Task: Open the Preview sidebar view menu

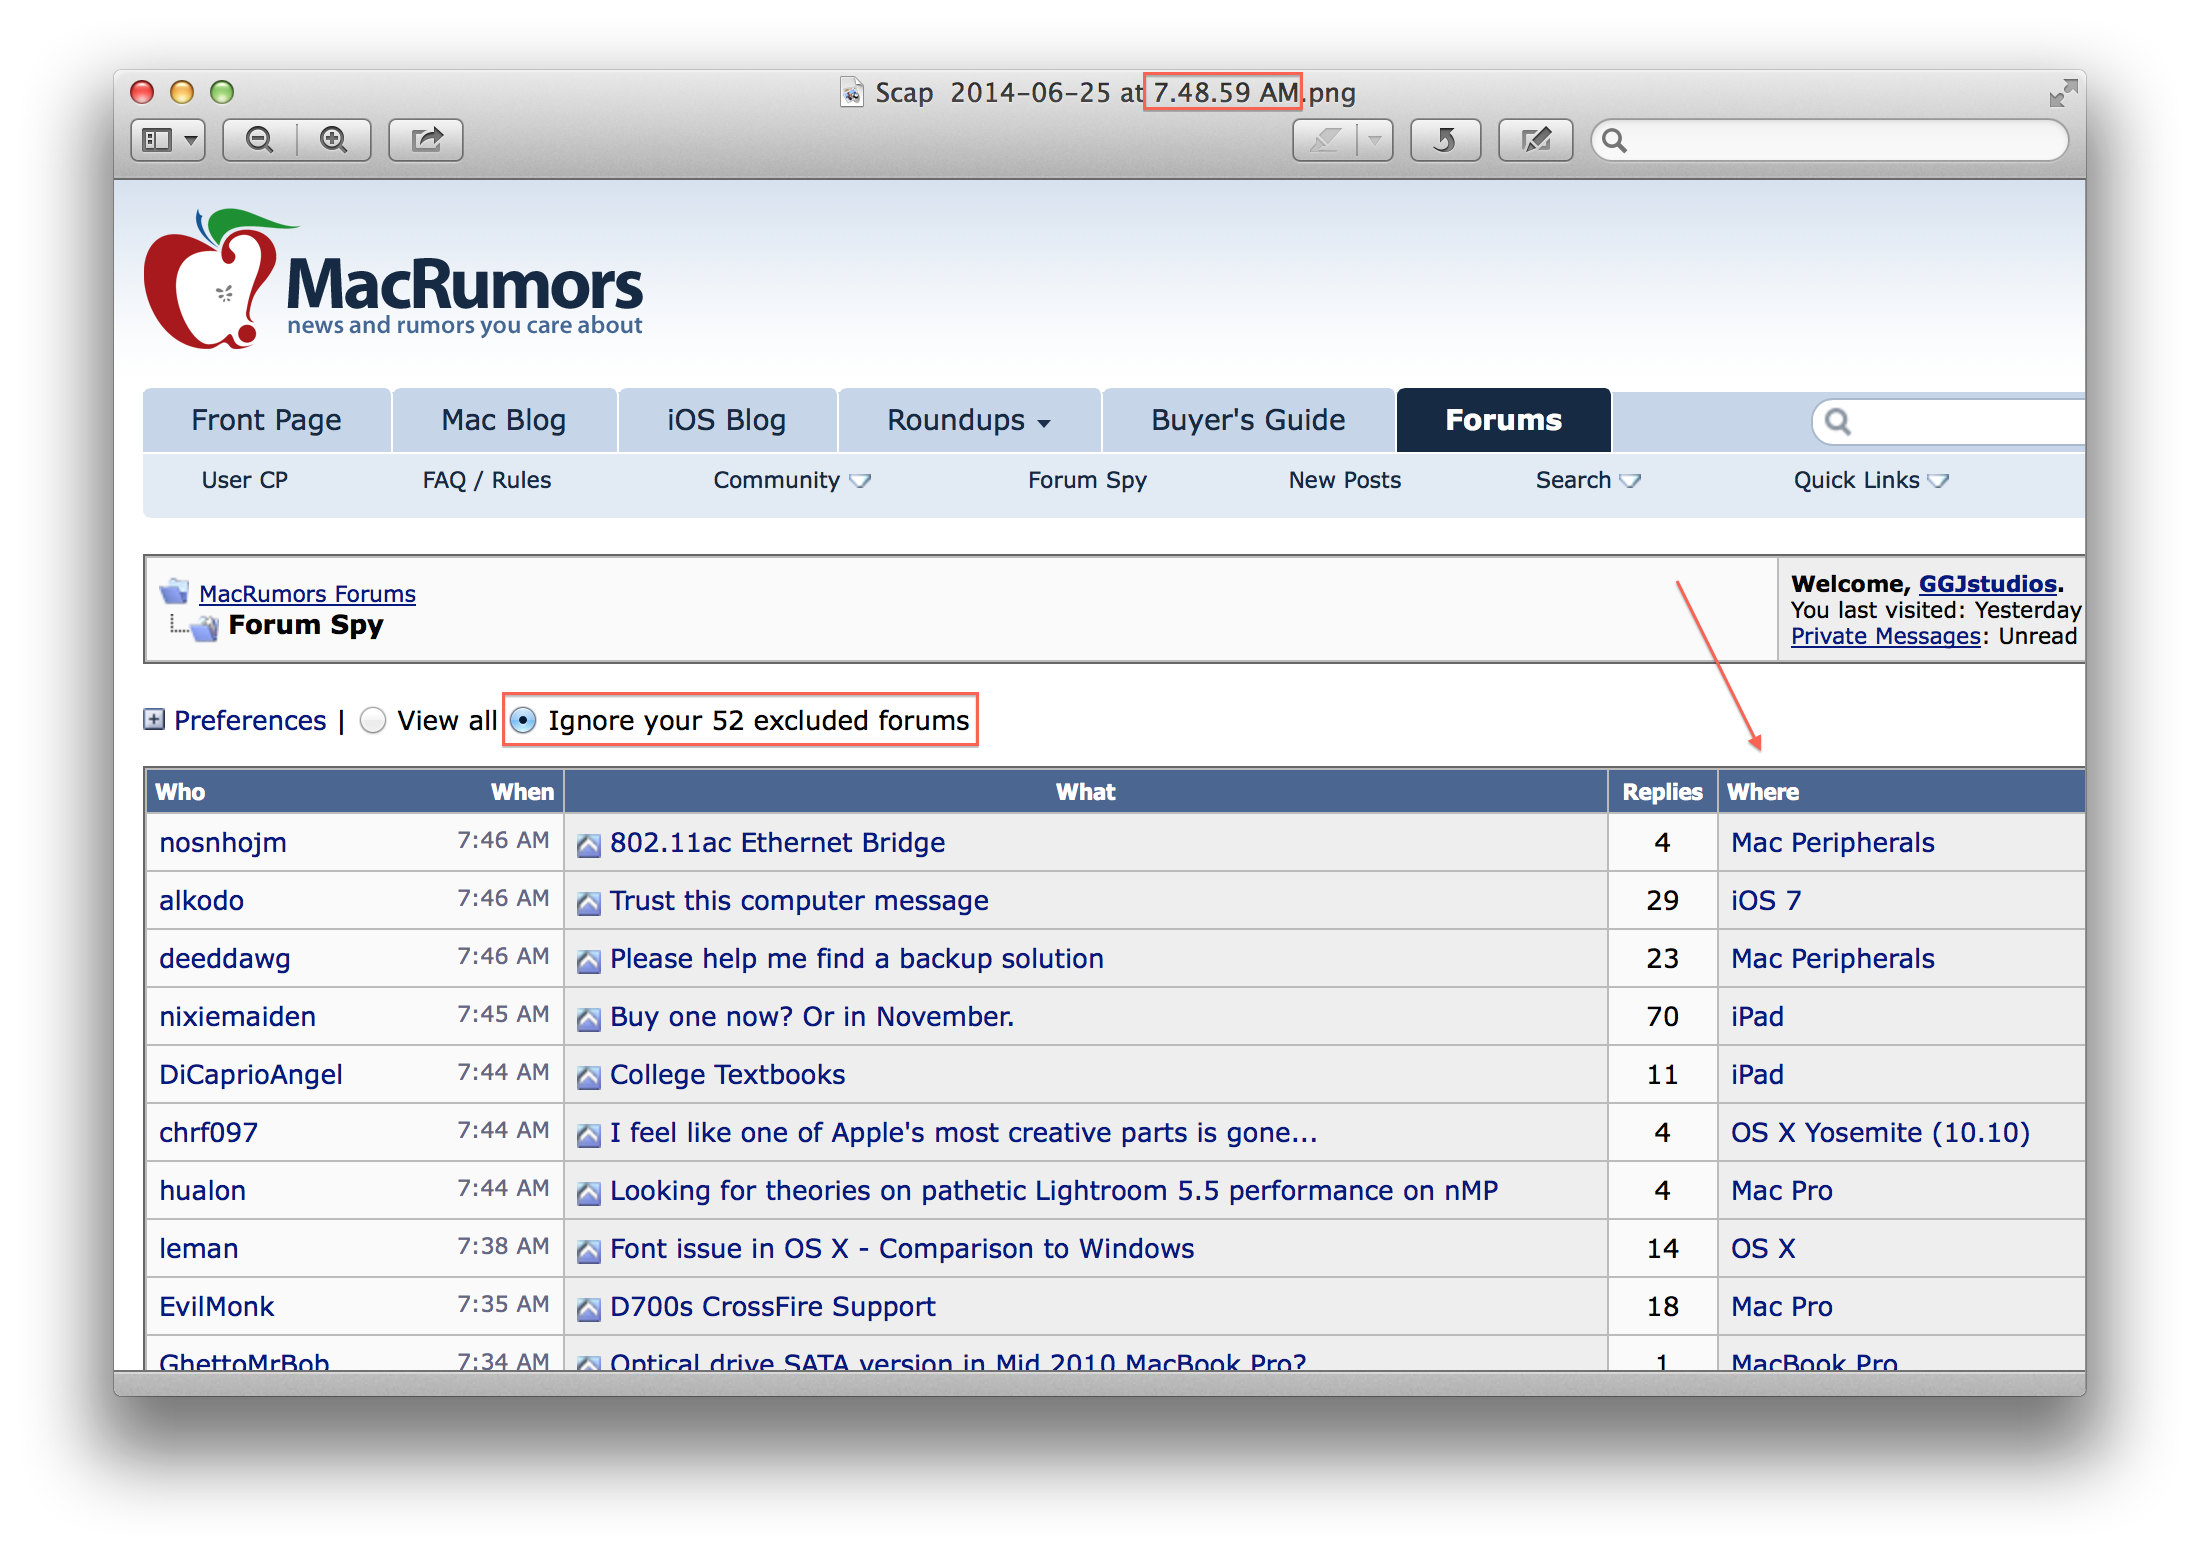Action: [168, 140]
